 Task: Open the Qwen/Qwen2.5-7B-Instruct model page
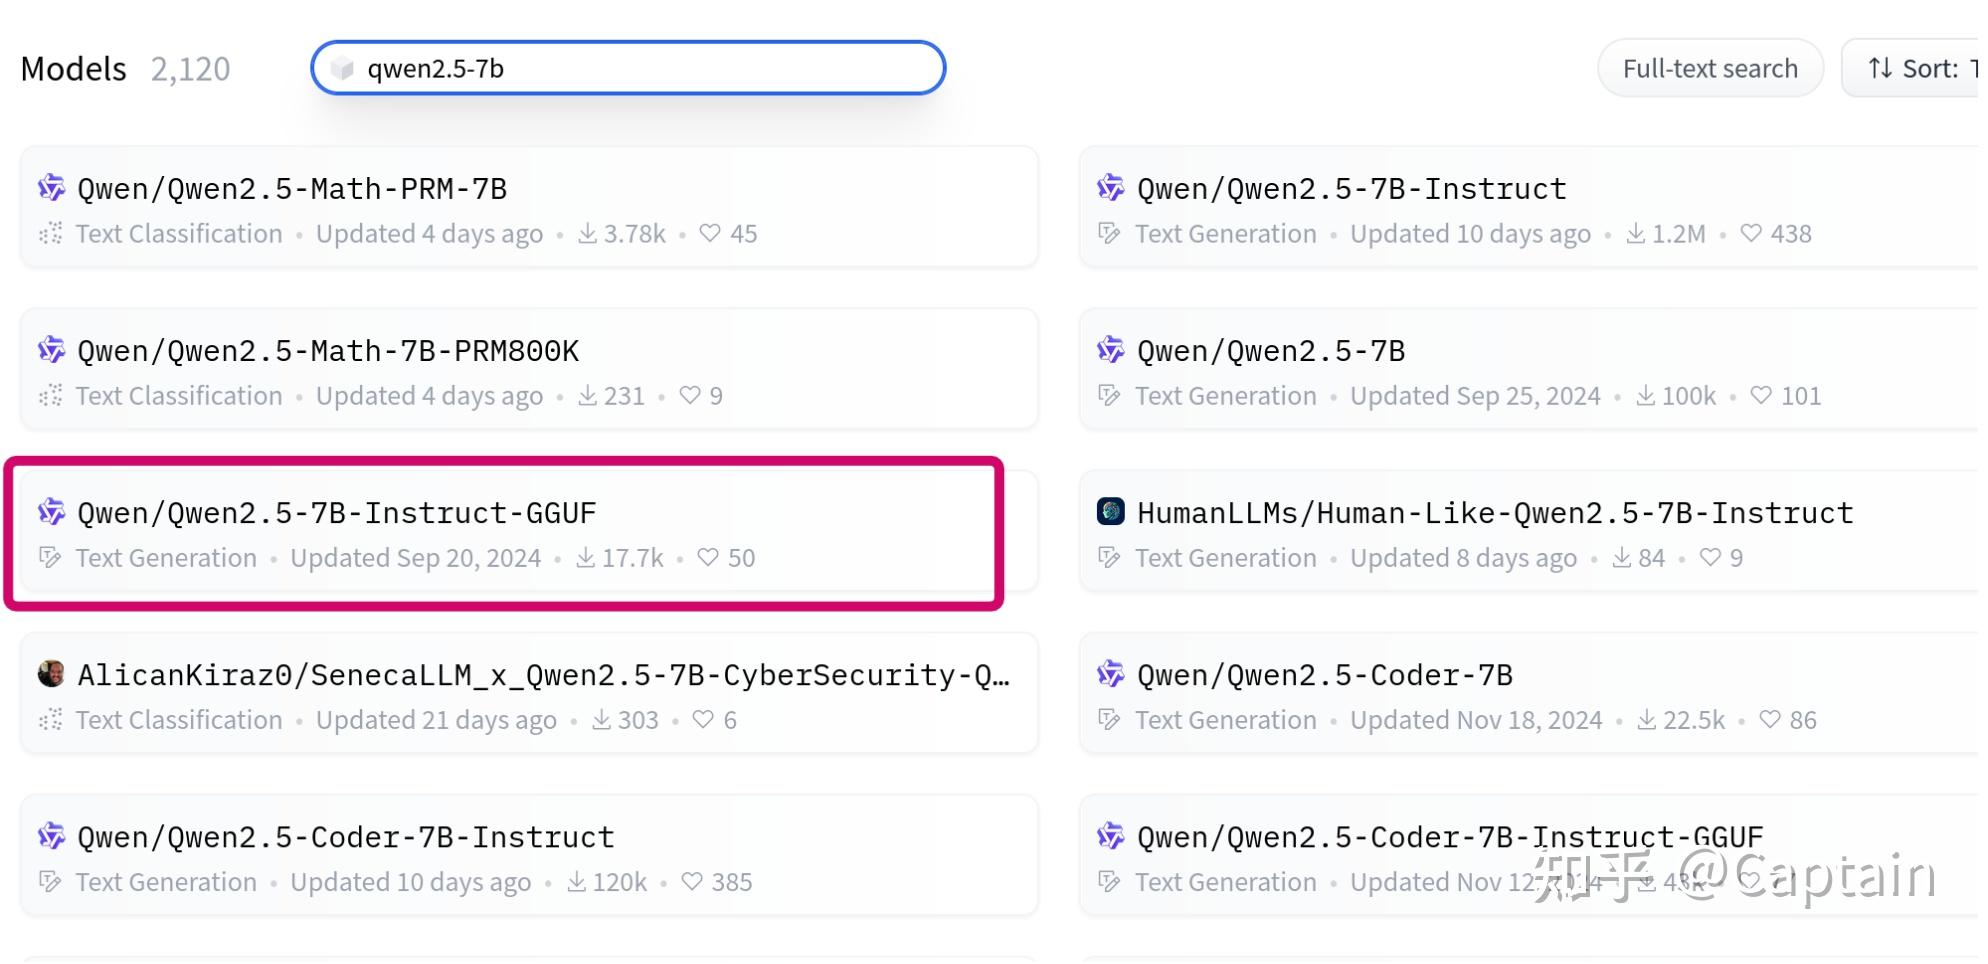[x=1349, y=188]
